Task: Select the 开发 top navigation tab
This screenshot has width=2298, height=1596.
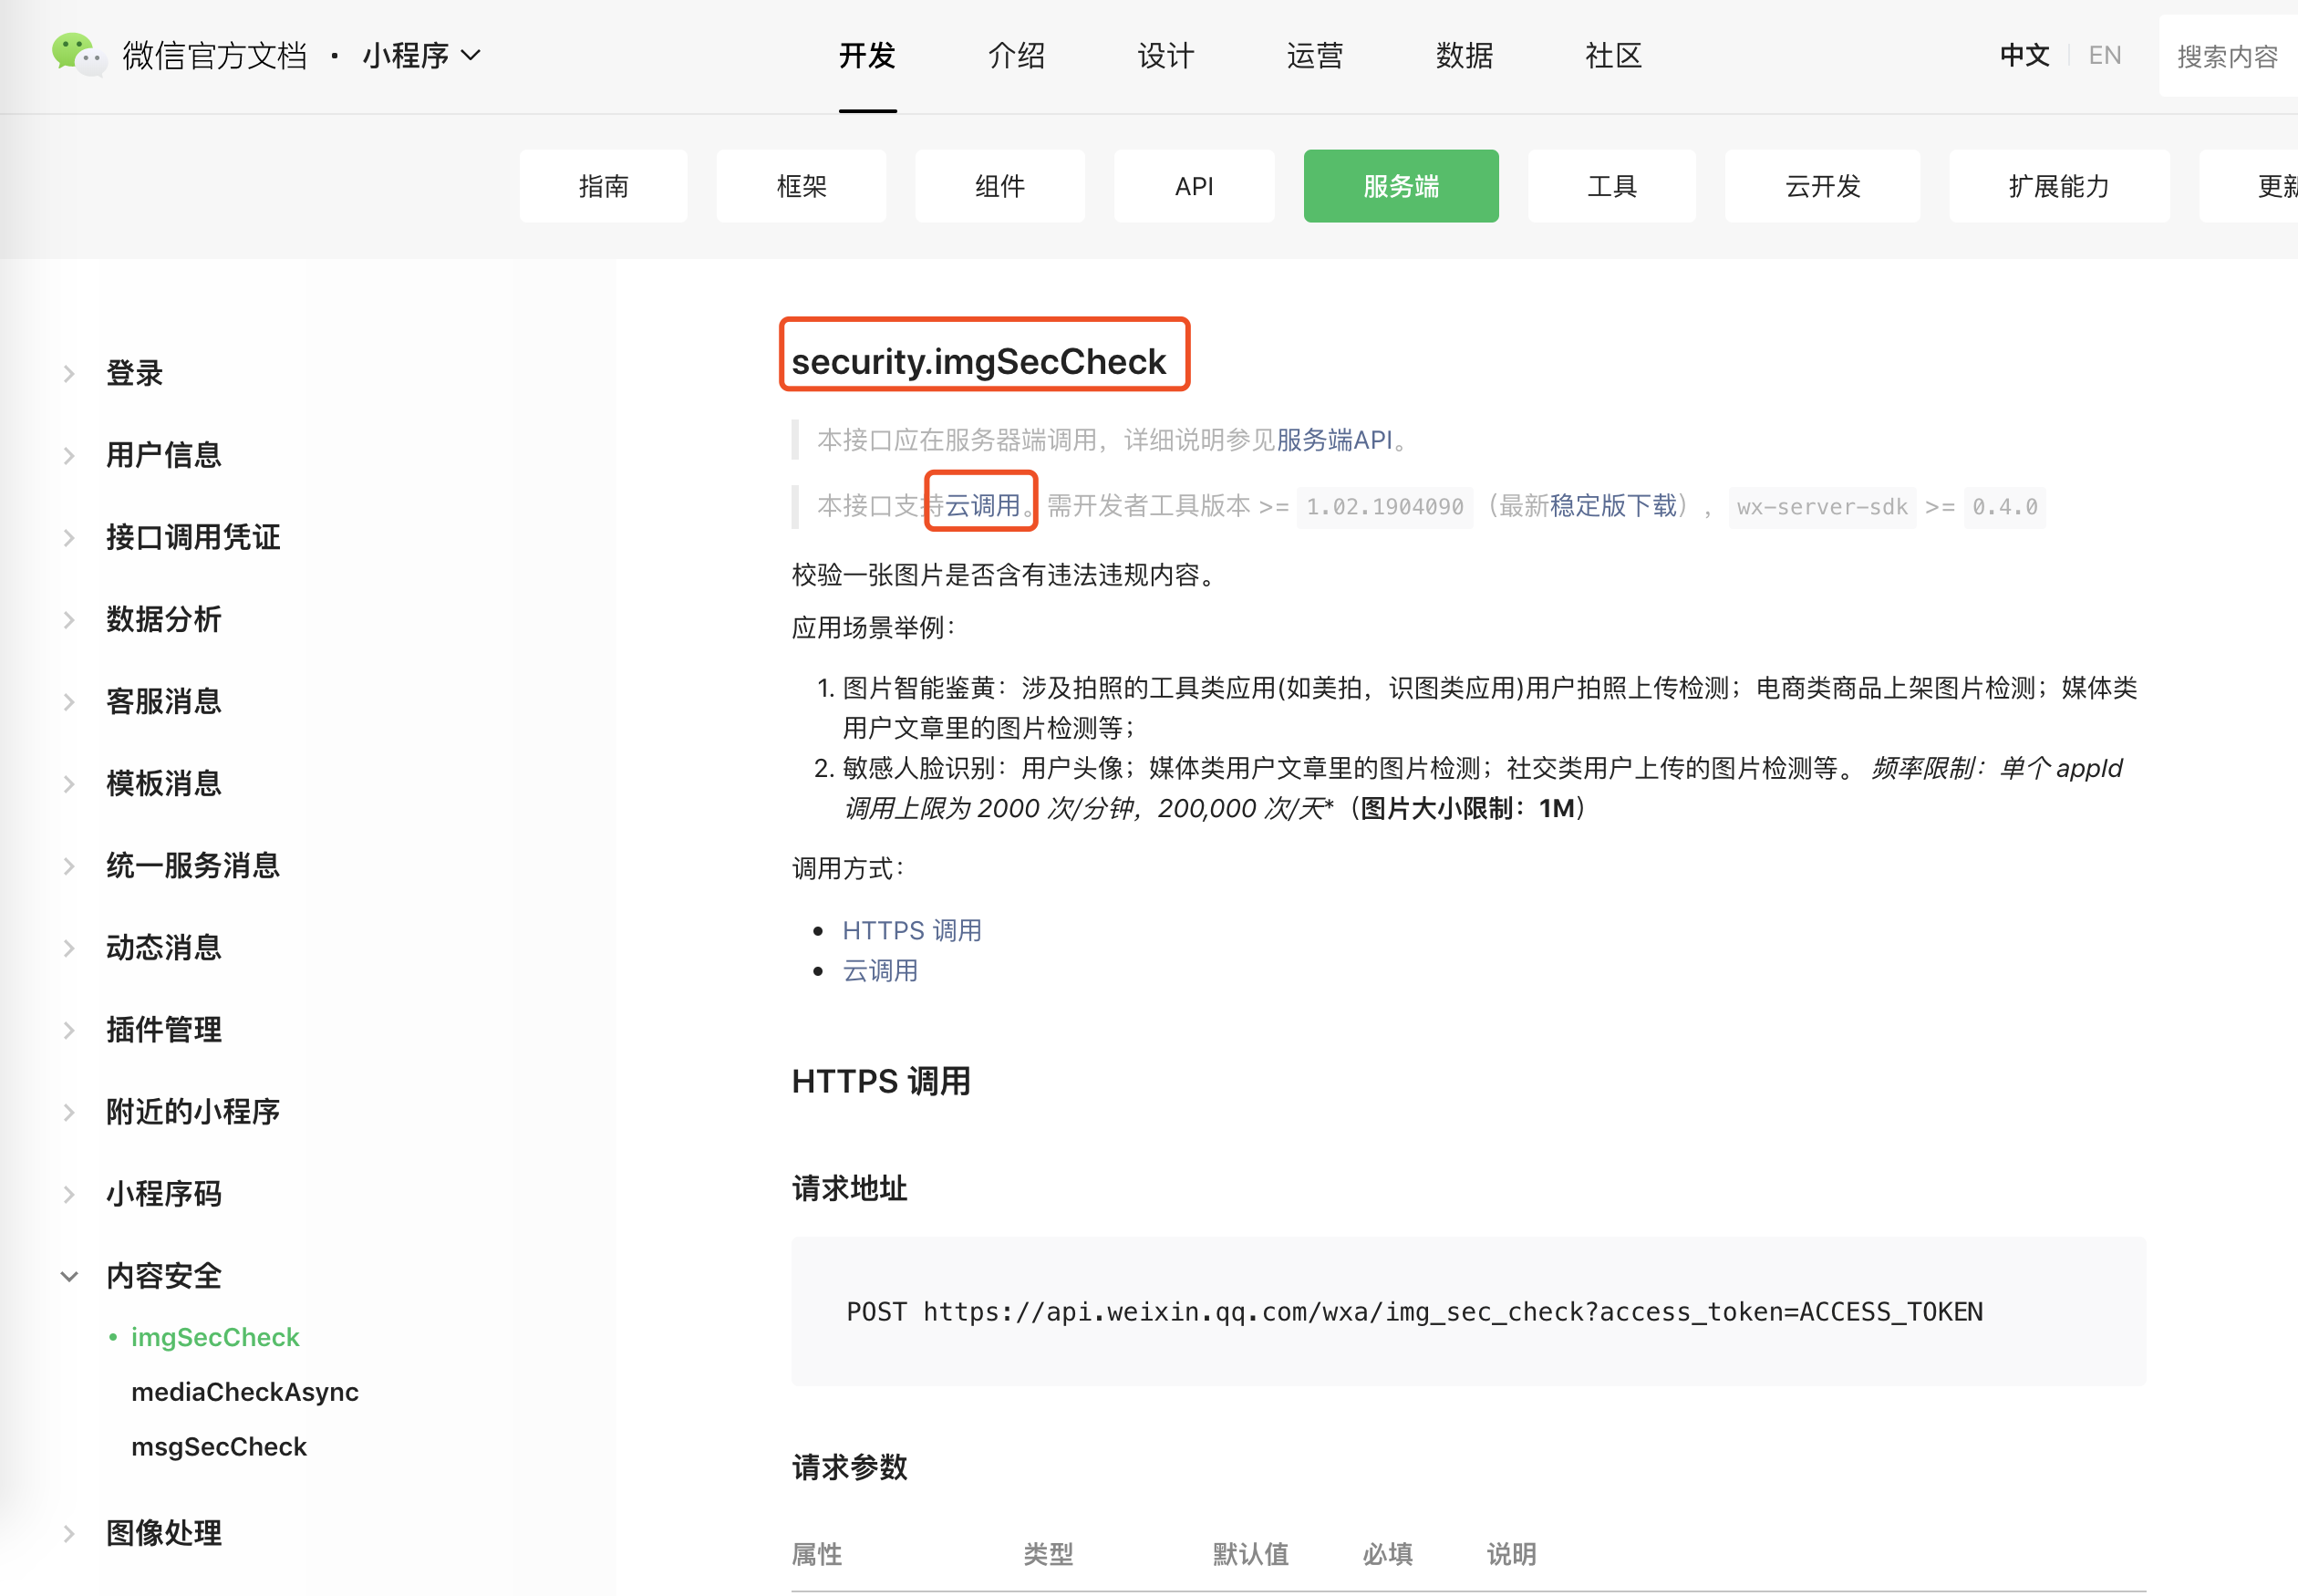Action: point(867,56)
